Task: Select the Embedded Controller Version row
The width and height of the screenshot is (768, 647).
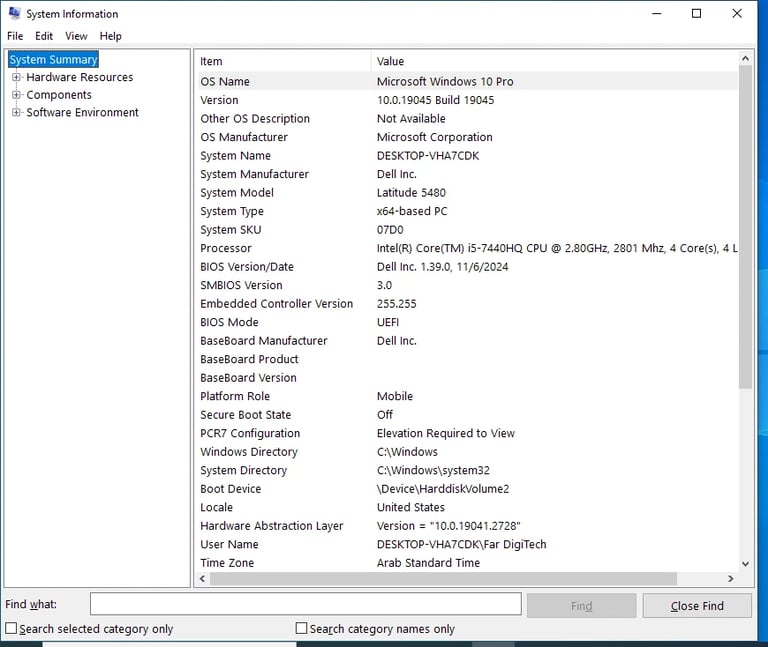Action: (467, 304)
